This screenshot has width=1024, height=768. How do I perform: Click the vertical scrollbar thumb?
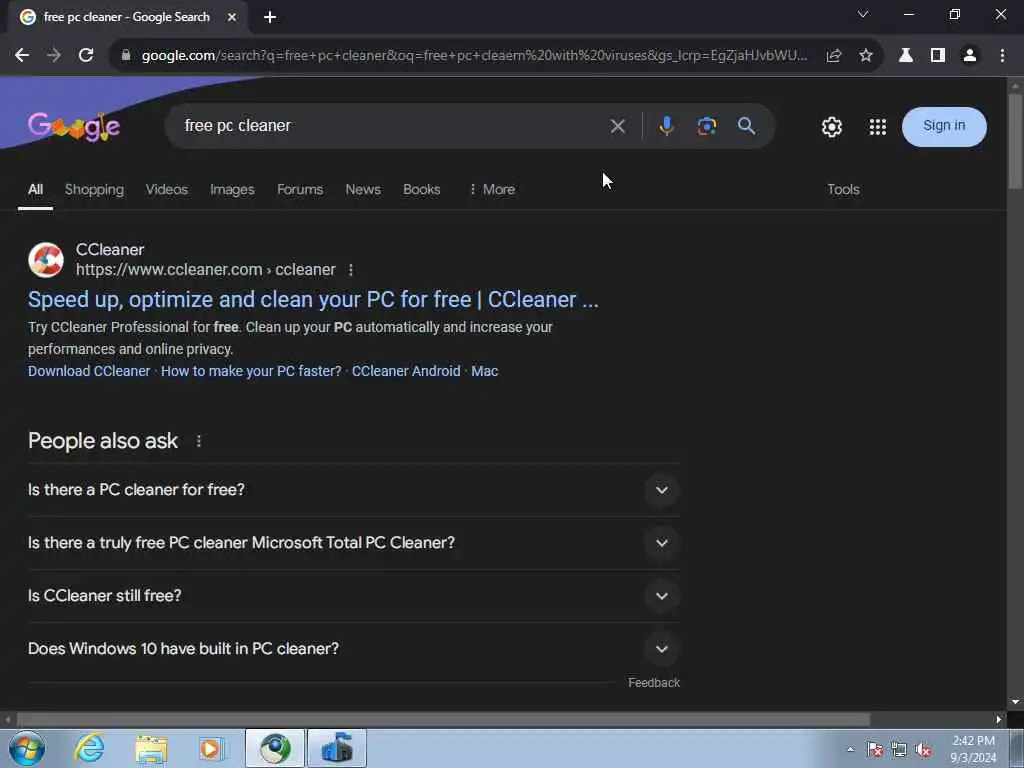pyautogui.click(x=1015, y=140)
